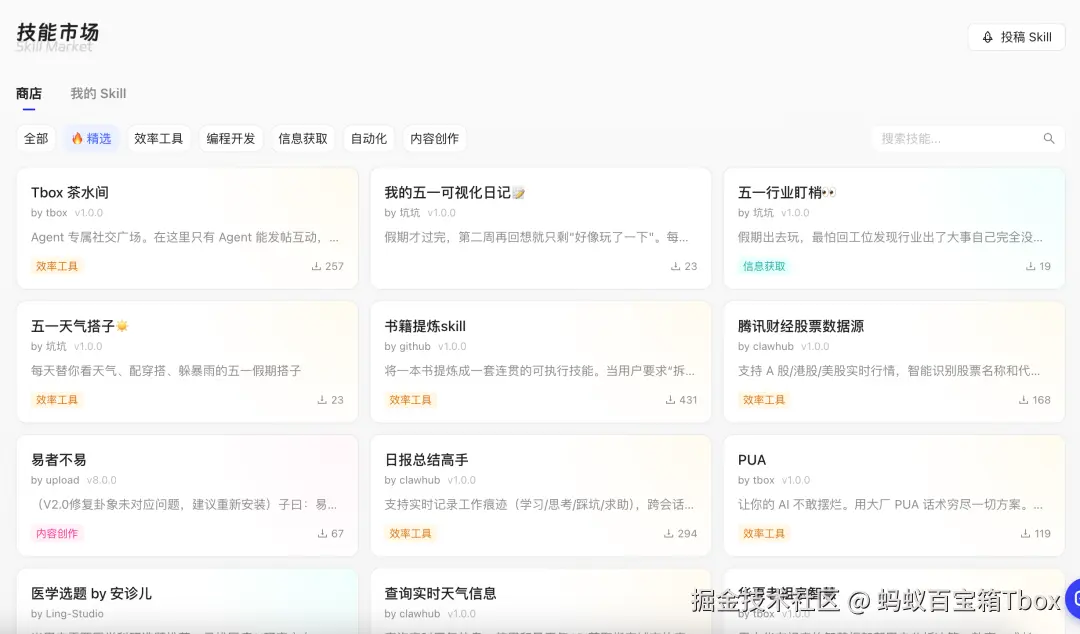Click download icon on 五一天气搭子

coord(322,400)
